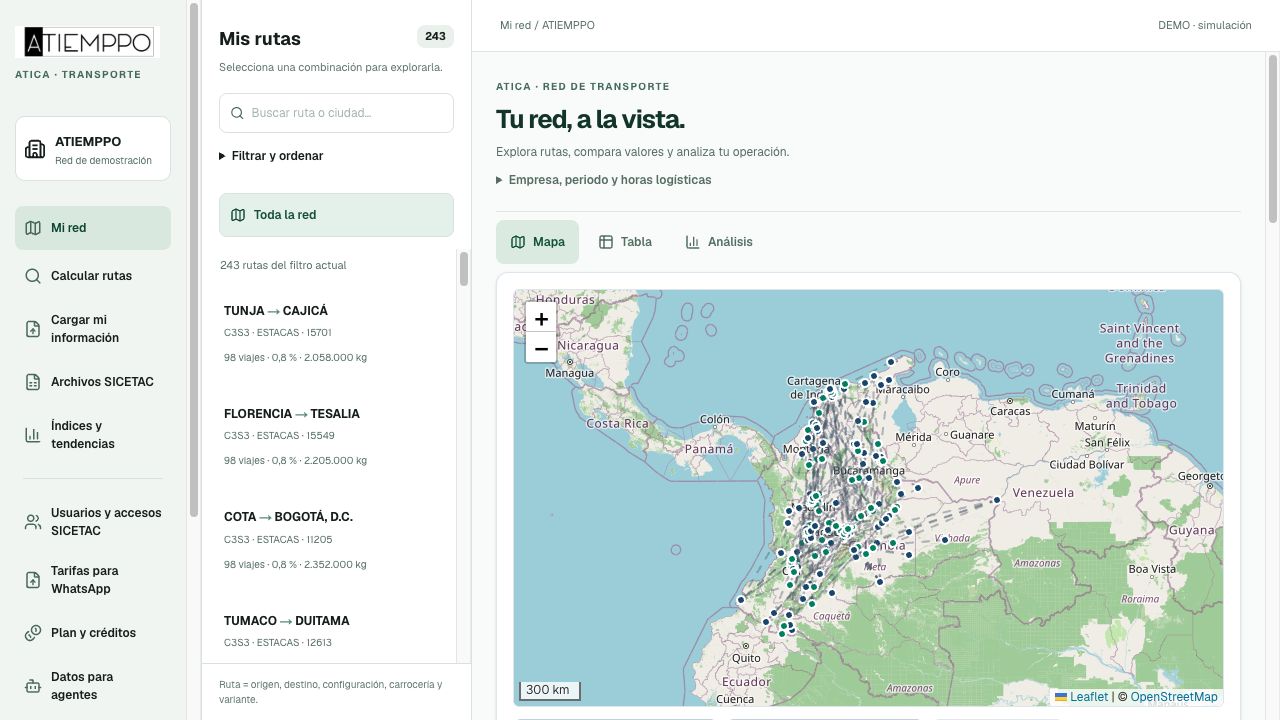Select the TUMACO → DUITAMA route
Screen dimensions: 1280x720
click(x=338, y=632)
